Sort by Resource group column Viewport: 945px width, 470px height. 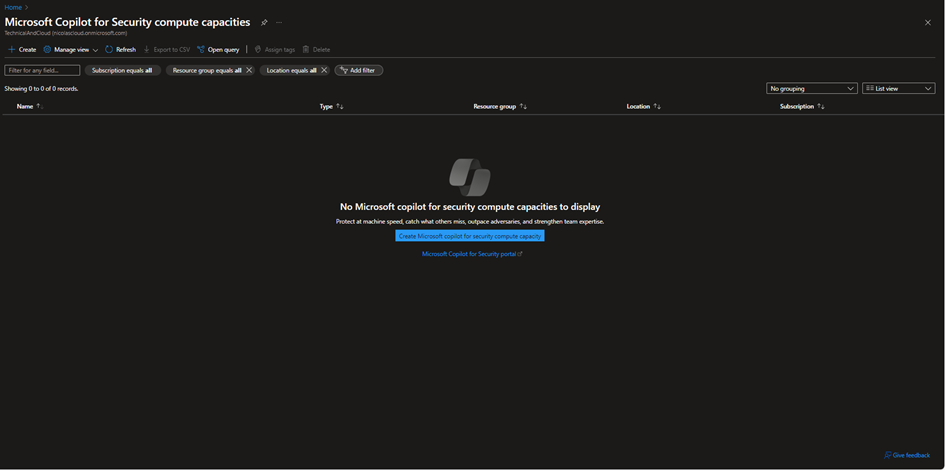[x=523, y=106]
